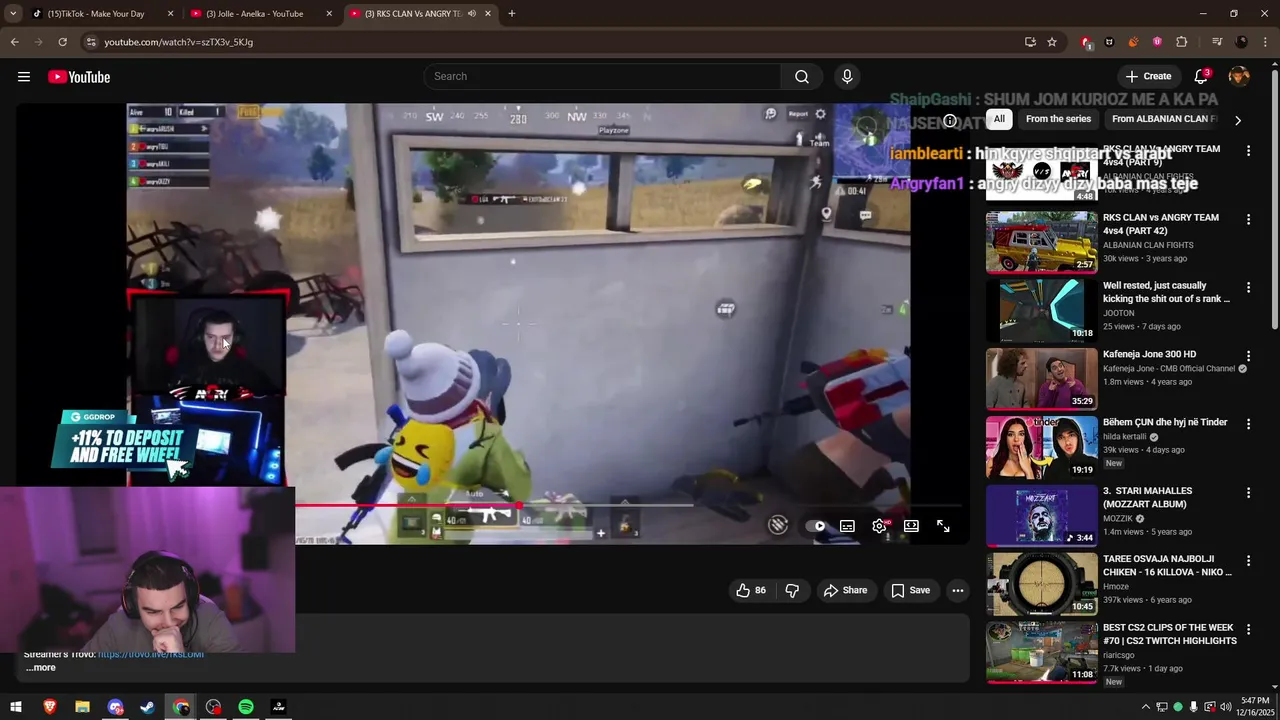This screenshot has height=720, width=1280.
Task: Install app icon in address bar
Action: [1030, 42]
